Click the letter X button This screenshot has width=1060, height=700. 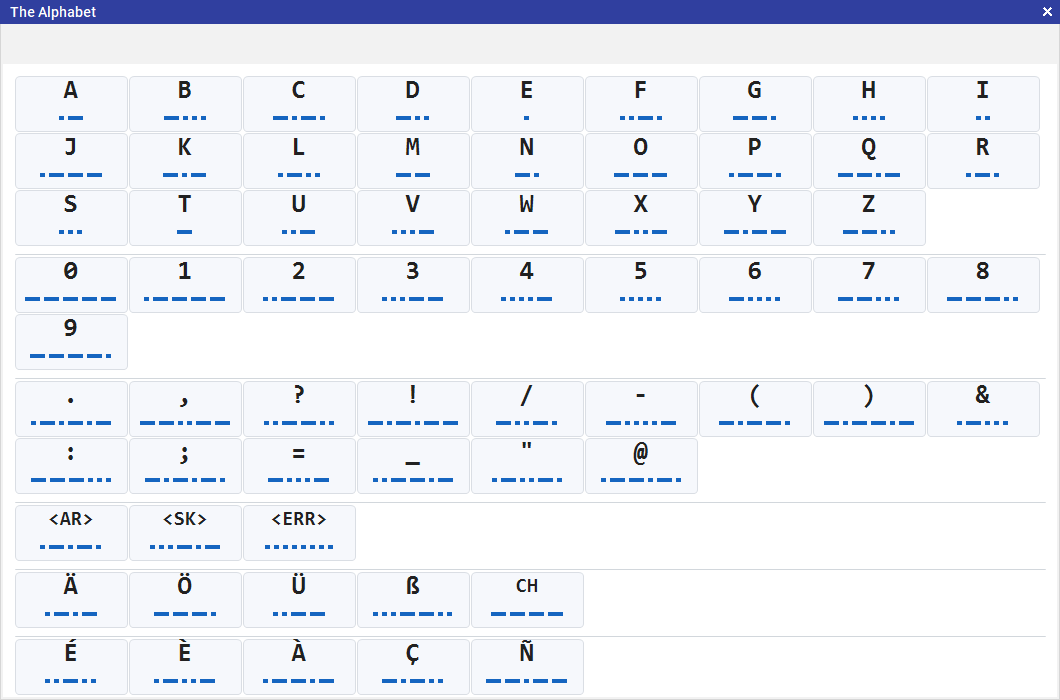[641, 218]
